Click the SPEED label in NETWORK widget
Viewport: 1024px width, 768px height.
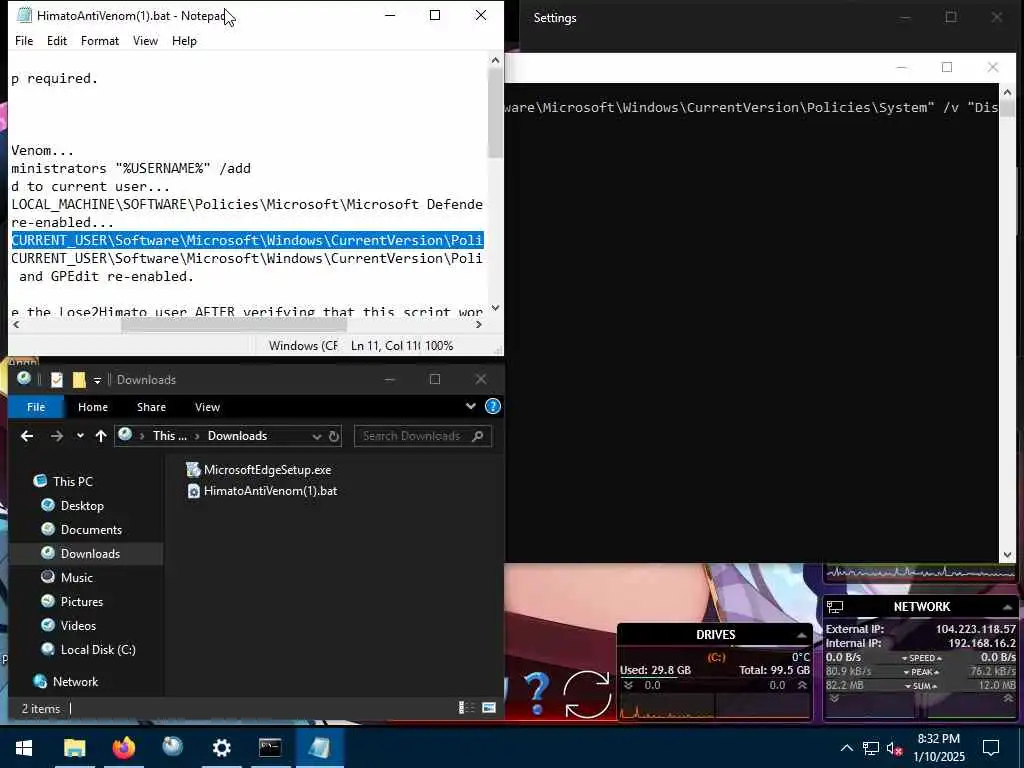921,658
